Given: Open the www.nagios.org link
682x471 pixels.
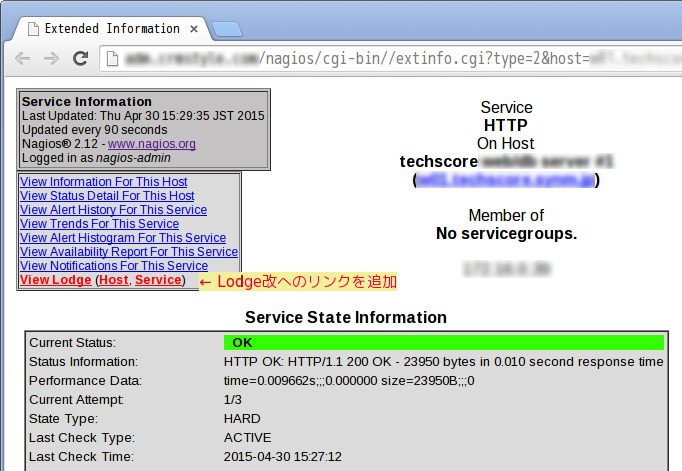Looking at the screenshot, I should (152, 144).
